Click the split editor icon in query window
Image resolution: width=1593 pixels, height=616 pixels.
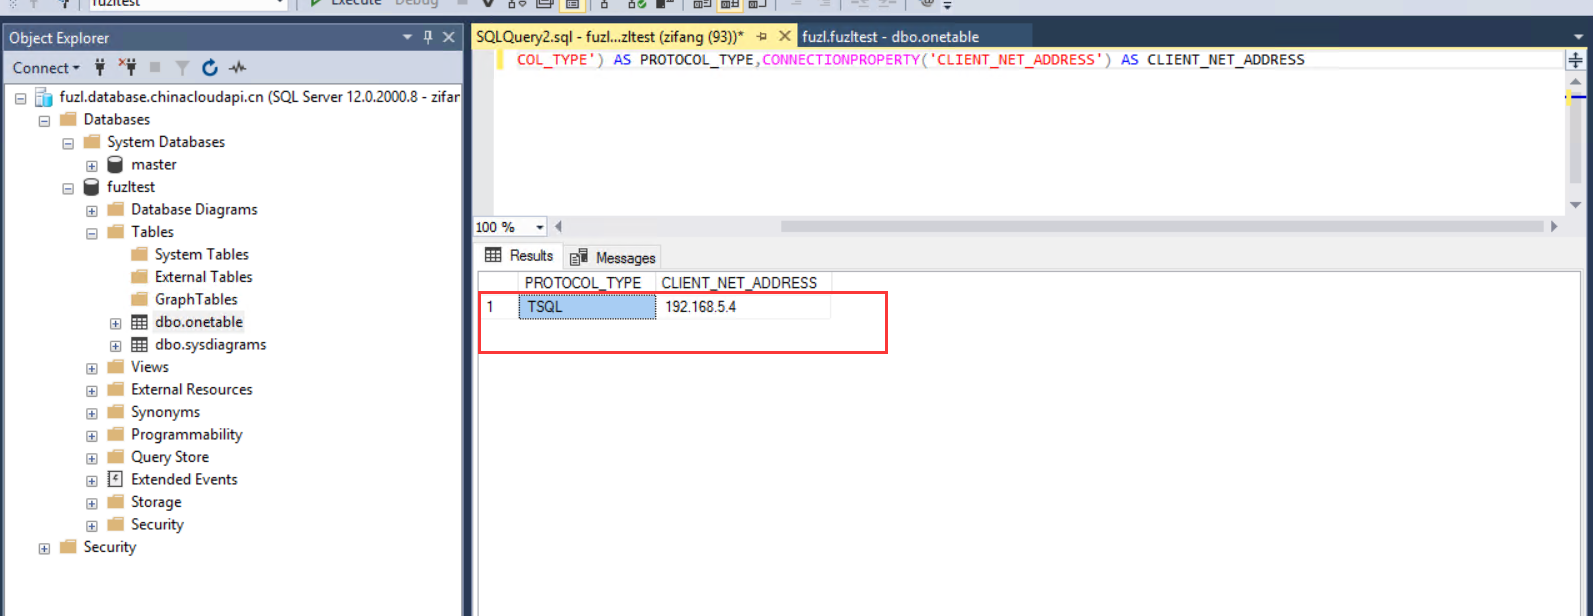click(x=1576, y=60)
